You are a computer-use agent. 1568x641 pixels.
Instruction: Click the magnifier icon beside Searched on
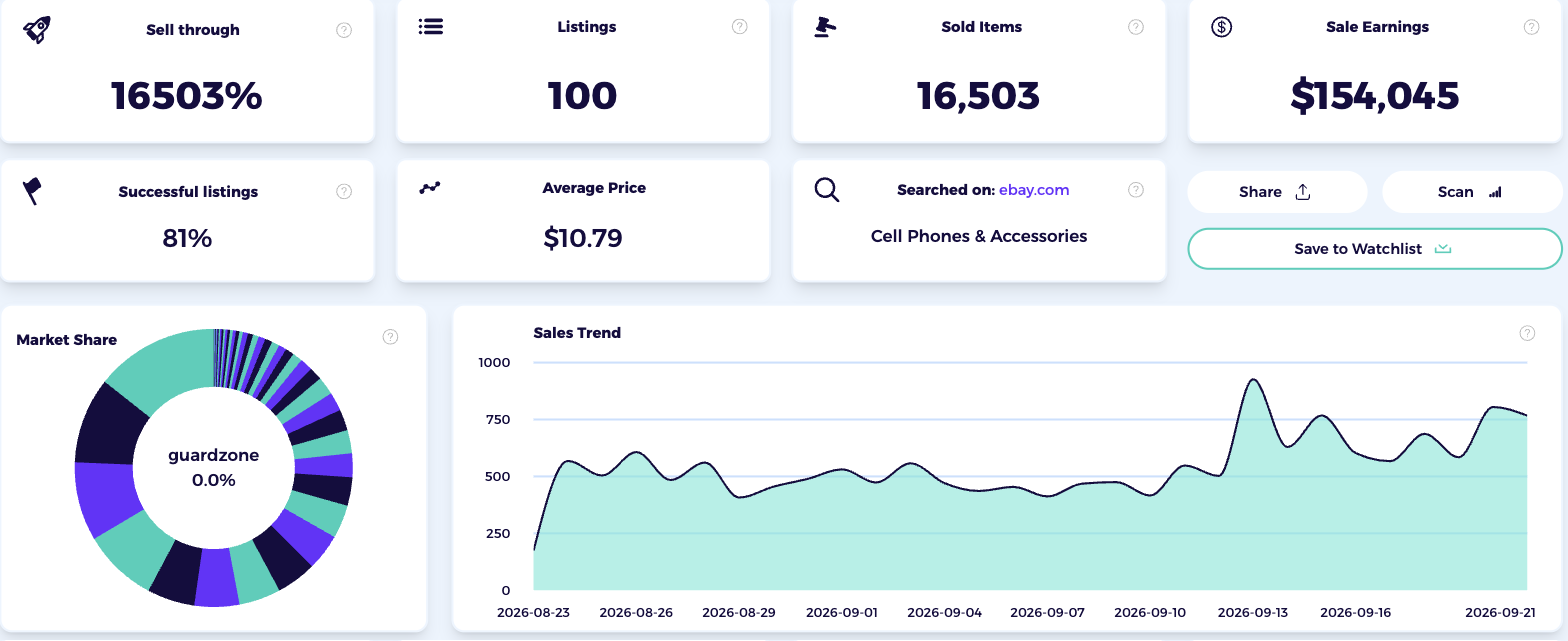pyautogui.click(x=827, y=189)
